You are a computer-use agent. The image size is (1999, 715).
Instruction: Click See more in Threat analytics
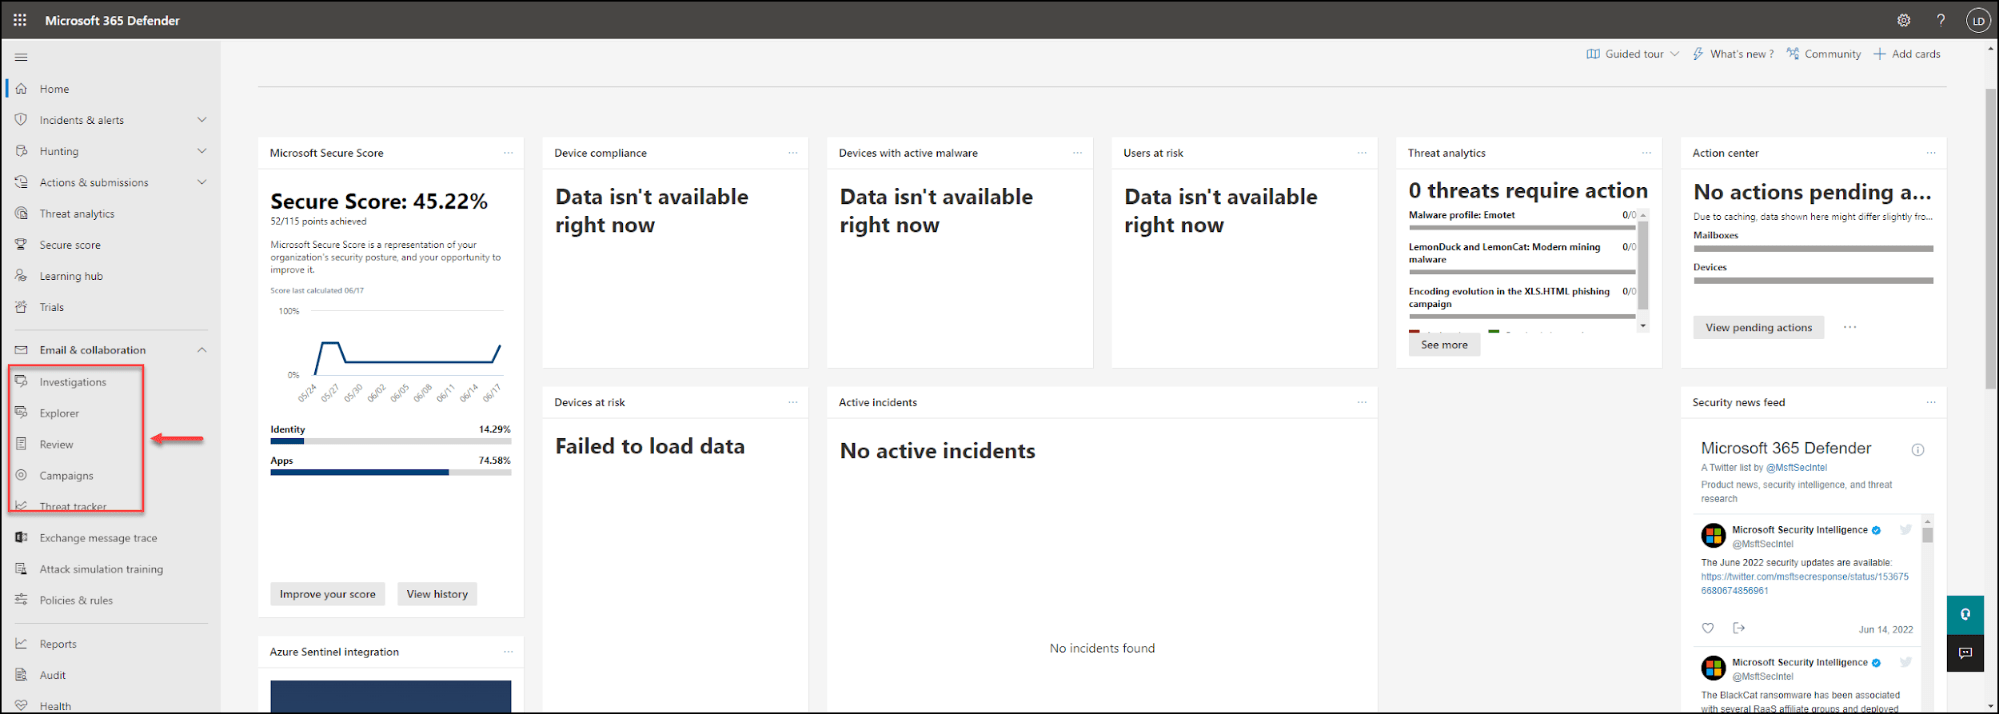(1445, 345)
